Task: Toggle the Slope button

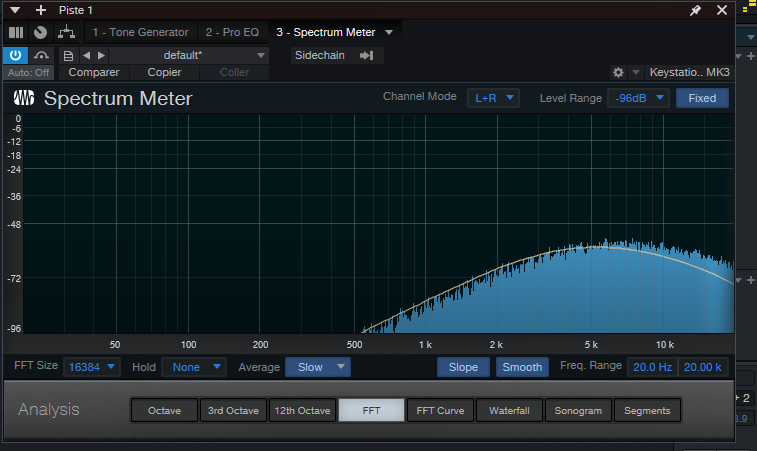Action: tap(463, 367)
